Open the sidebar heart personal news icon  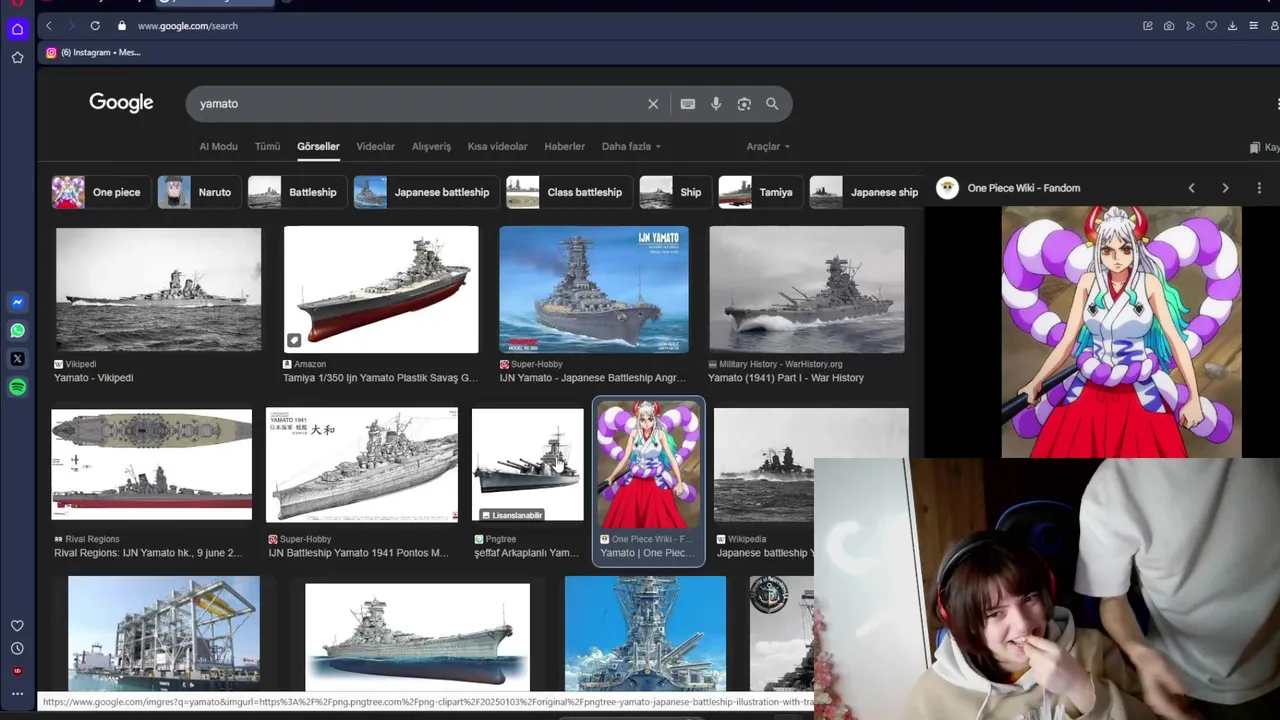pos(17,626)
